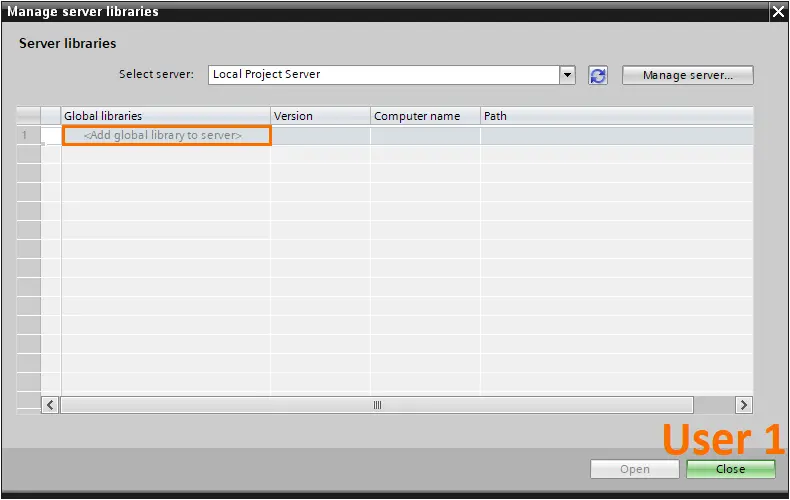790x500 pixels.
Task: Select row number 1 header
Action: (x=29, y=135)
